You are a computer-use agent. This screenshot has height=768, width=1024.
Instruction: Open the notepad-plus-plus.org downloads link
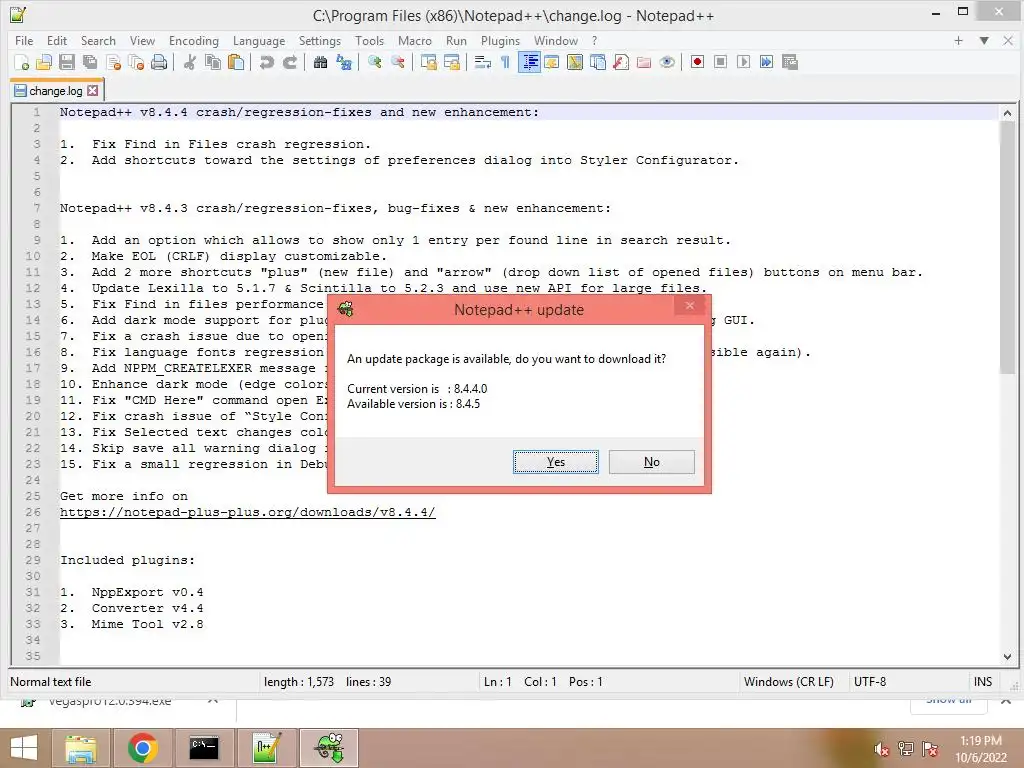(x=248, y=512)
